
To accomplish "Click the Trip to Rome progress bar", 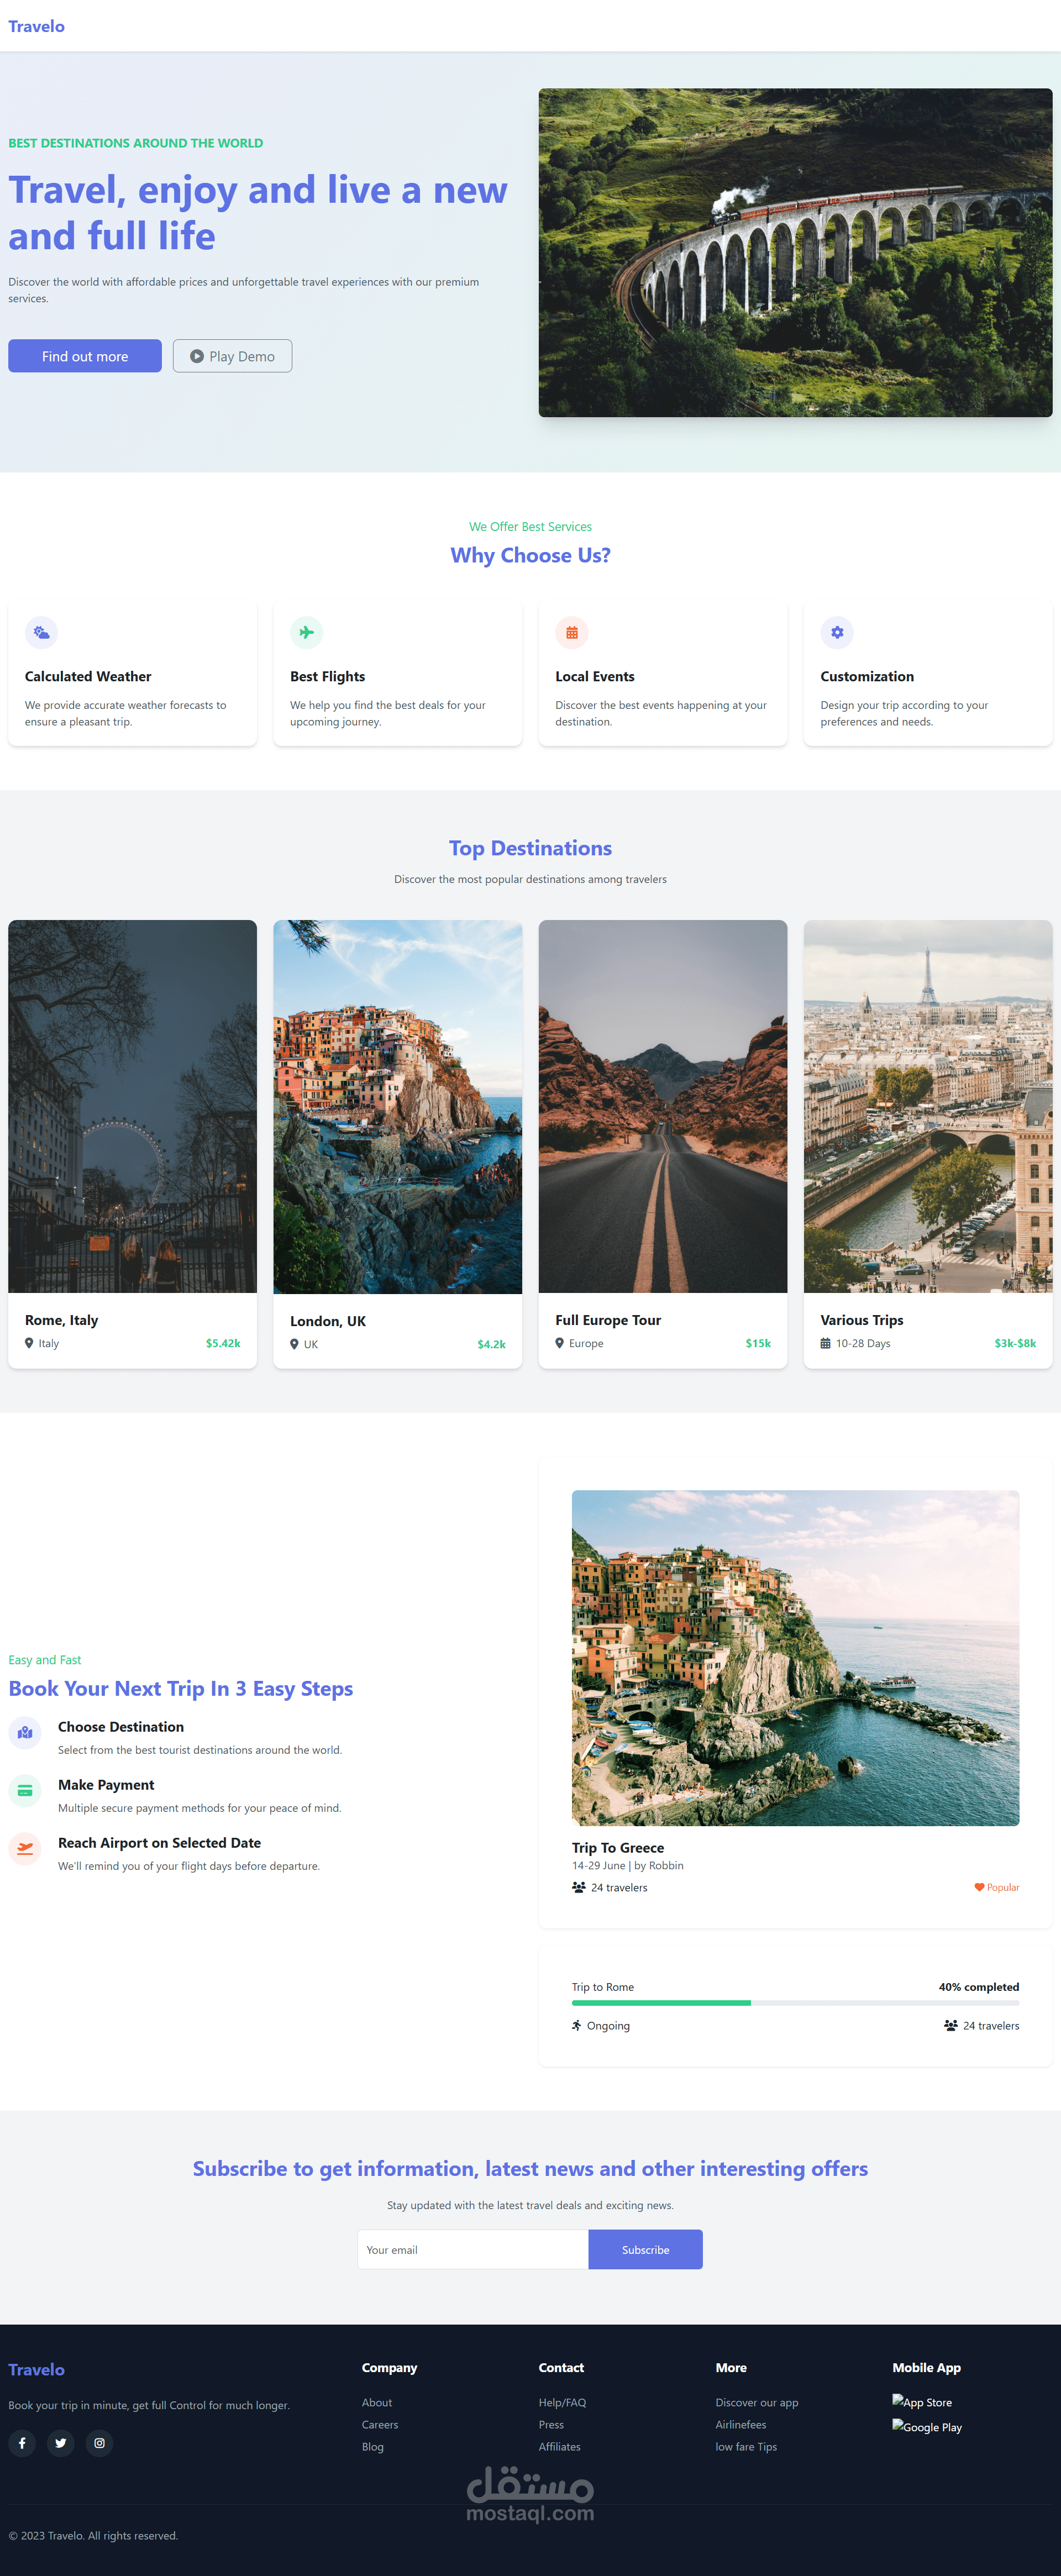I will (x=795, y=2003).
